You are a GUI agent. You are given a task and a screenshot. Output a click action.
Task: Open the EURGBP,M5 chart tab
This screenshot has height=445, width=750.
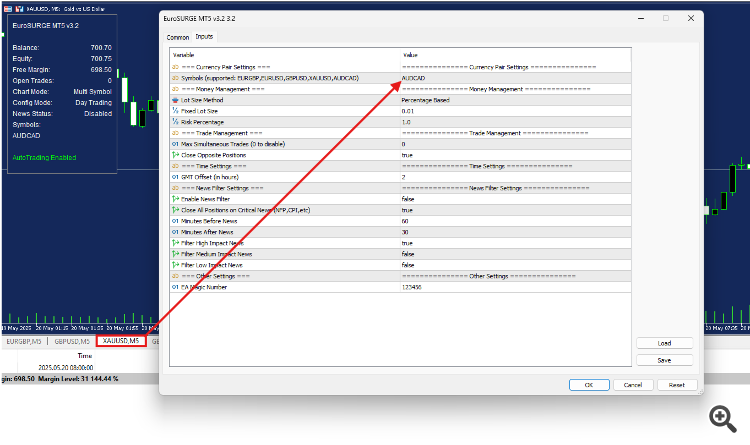[x=24, y=341]
